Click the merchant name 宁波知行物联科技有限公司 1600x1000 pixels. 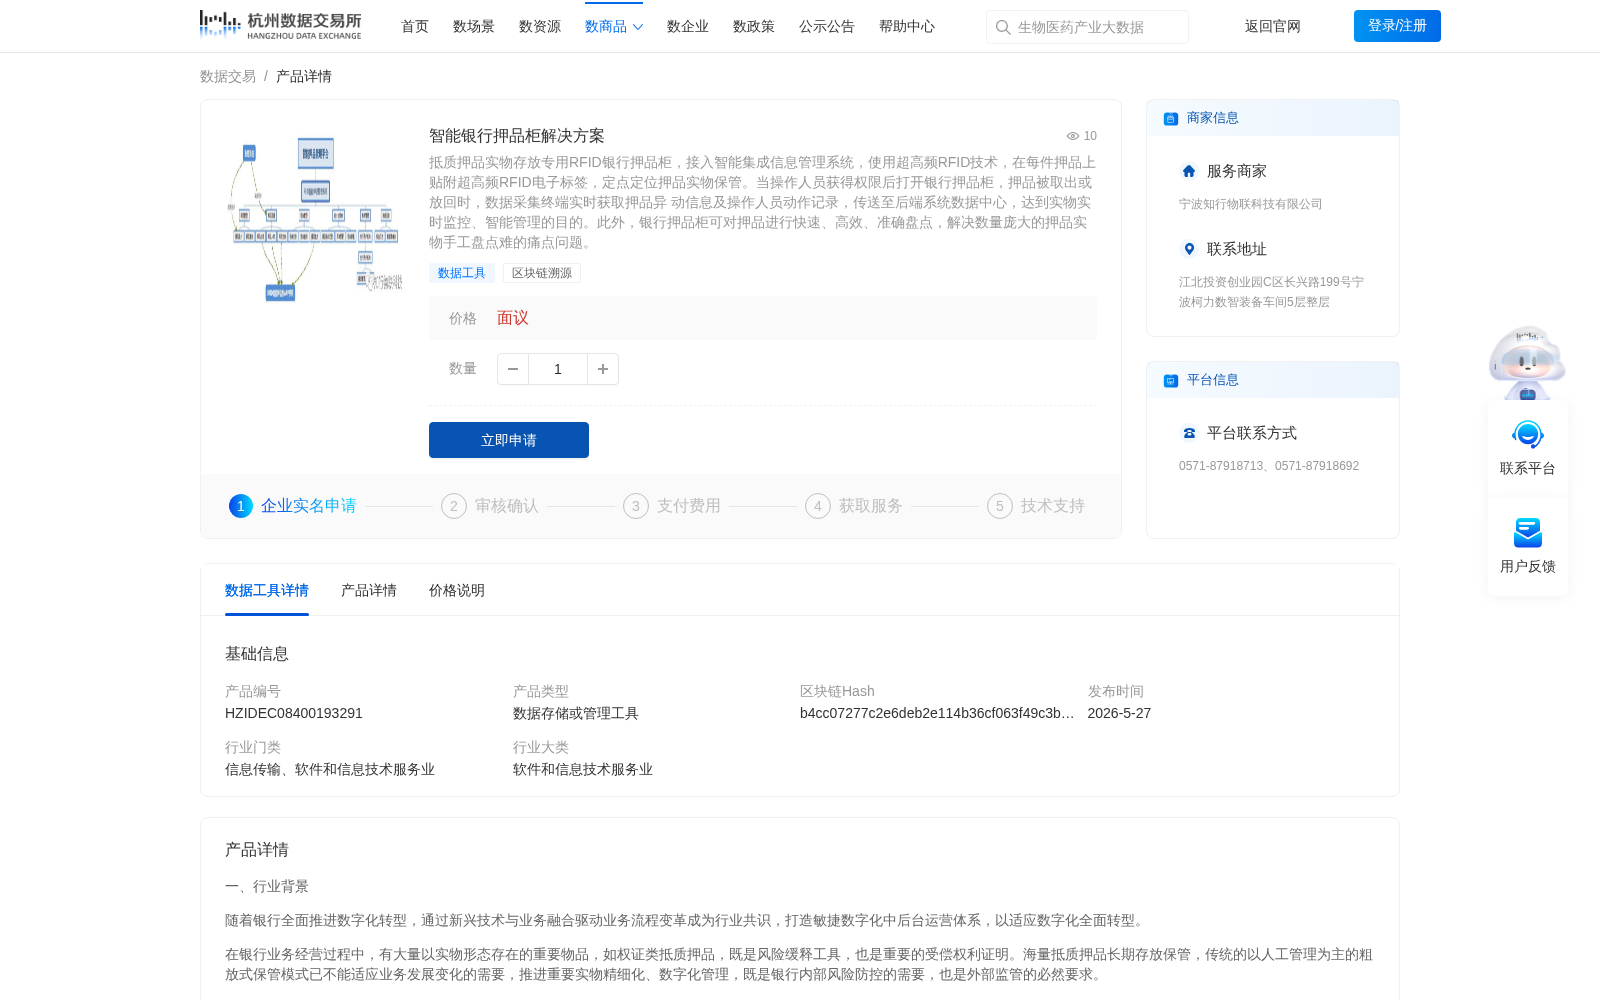[1251, 204]
